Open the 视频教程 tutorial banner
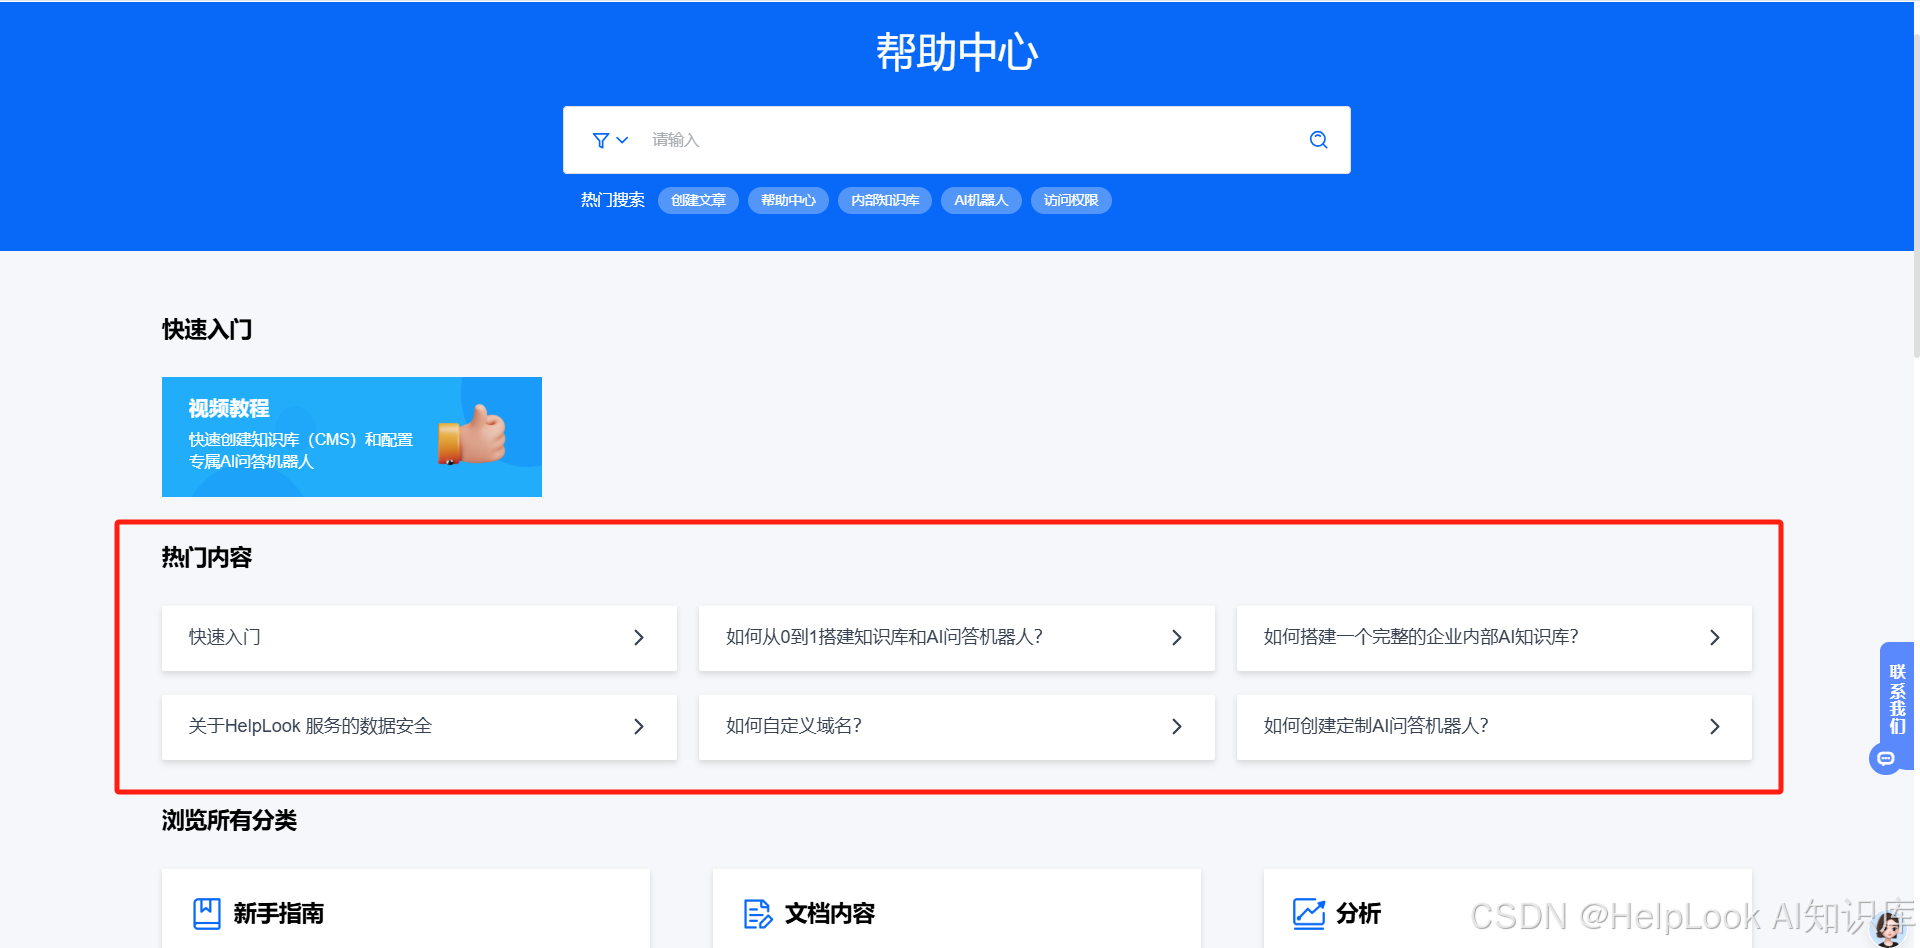1920x948 pixels. (352, 437)
